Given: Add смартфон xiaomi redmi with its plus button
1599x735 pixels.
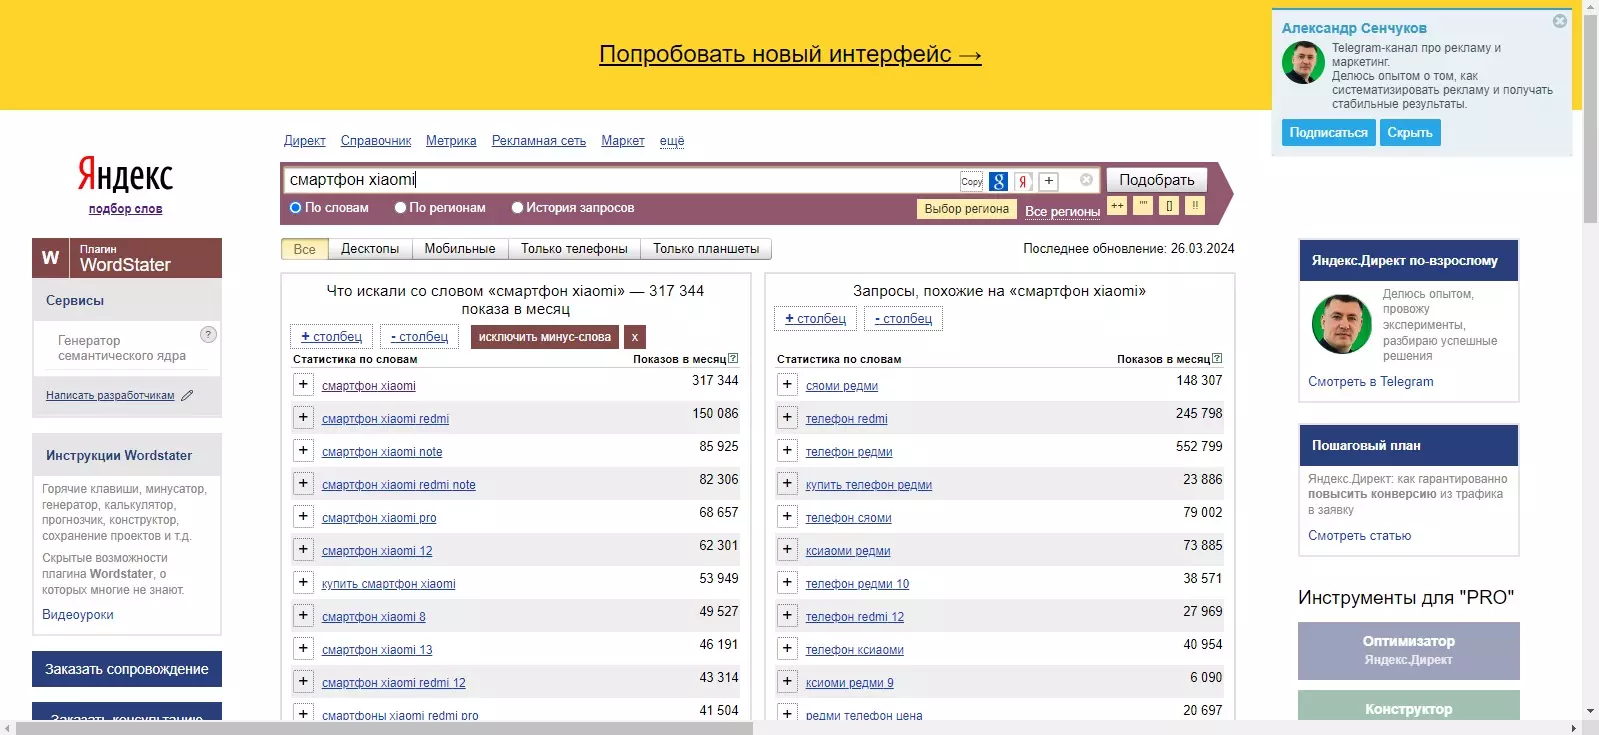Looking at the screenshot, I should 303,417.
